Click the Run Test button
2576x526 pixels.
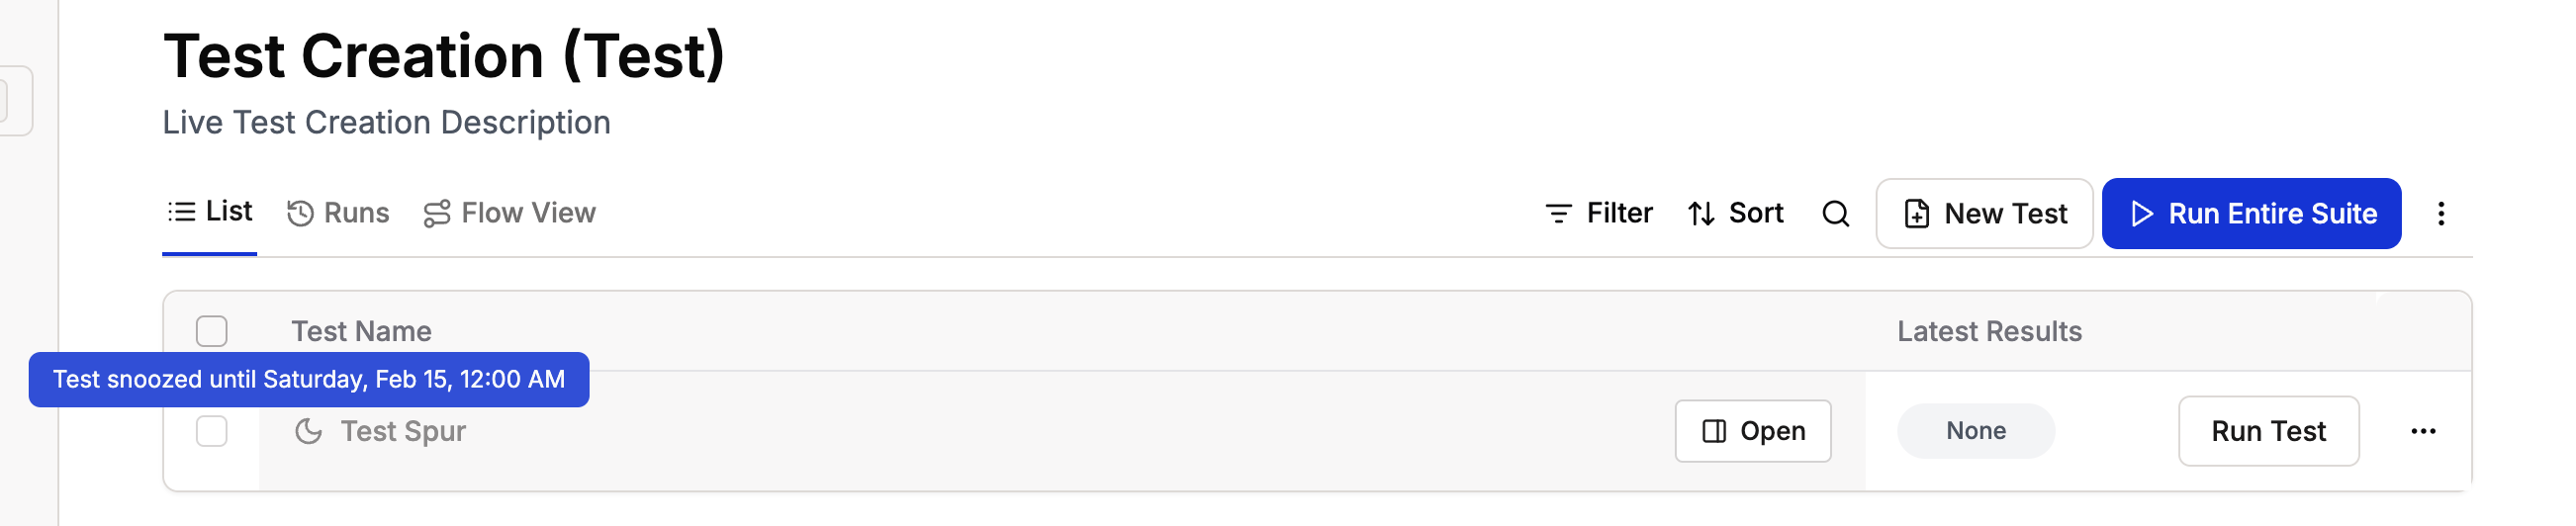[2268, 431]
